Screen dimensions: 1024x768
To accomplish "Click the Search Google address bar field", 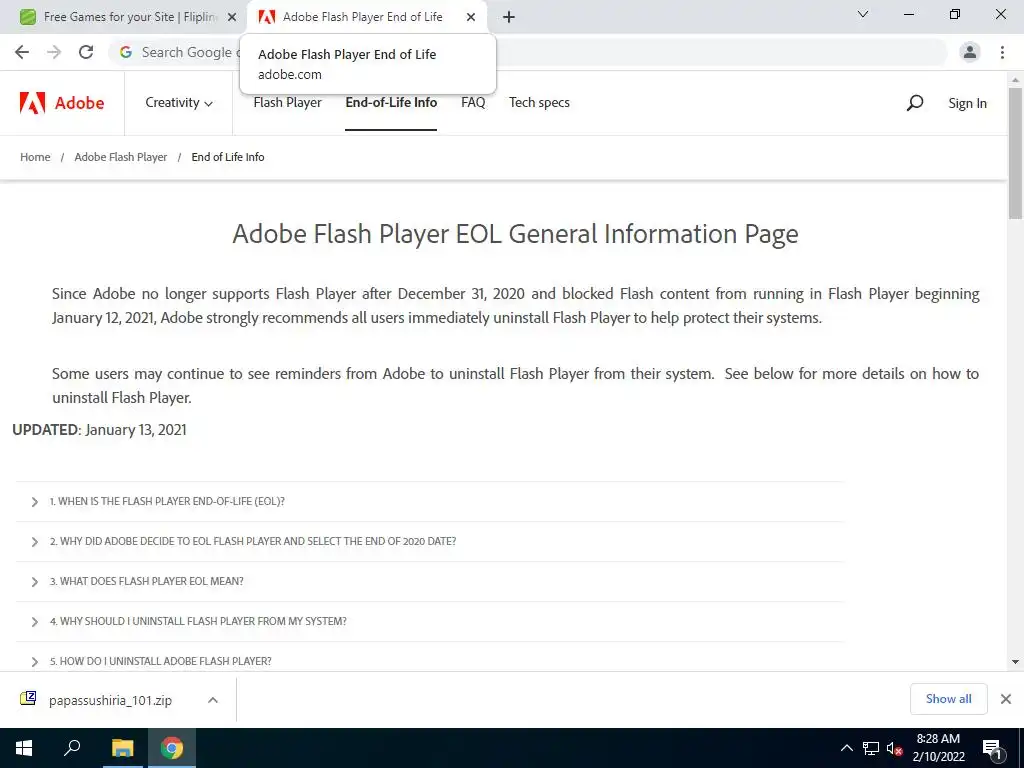I will click(530, 52).
